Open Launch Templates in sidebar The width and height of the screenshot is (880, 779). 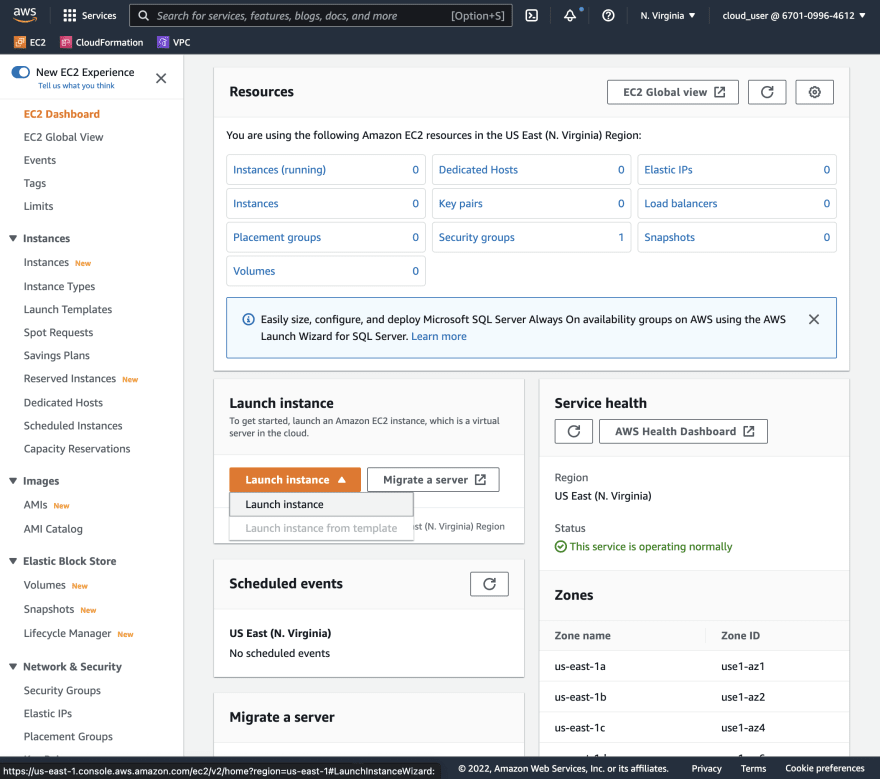point(68,309)
